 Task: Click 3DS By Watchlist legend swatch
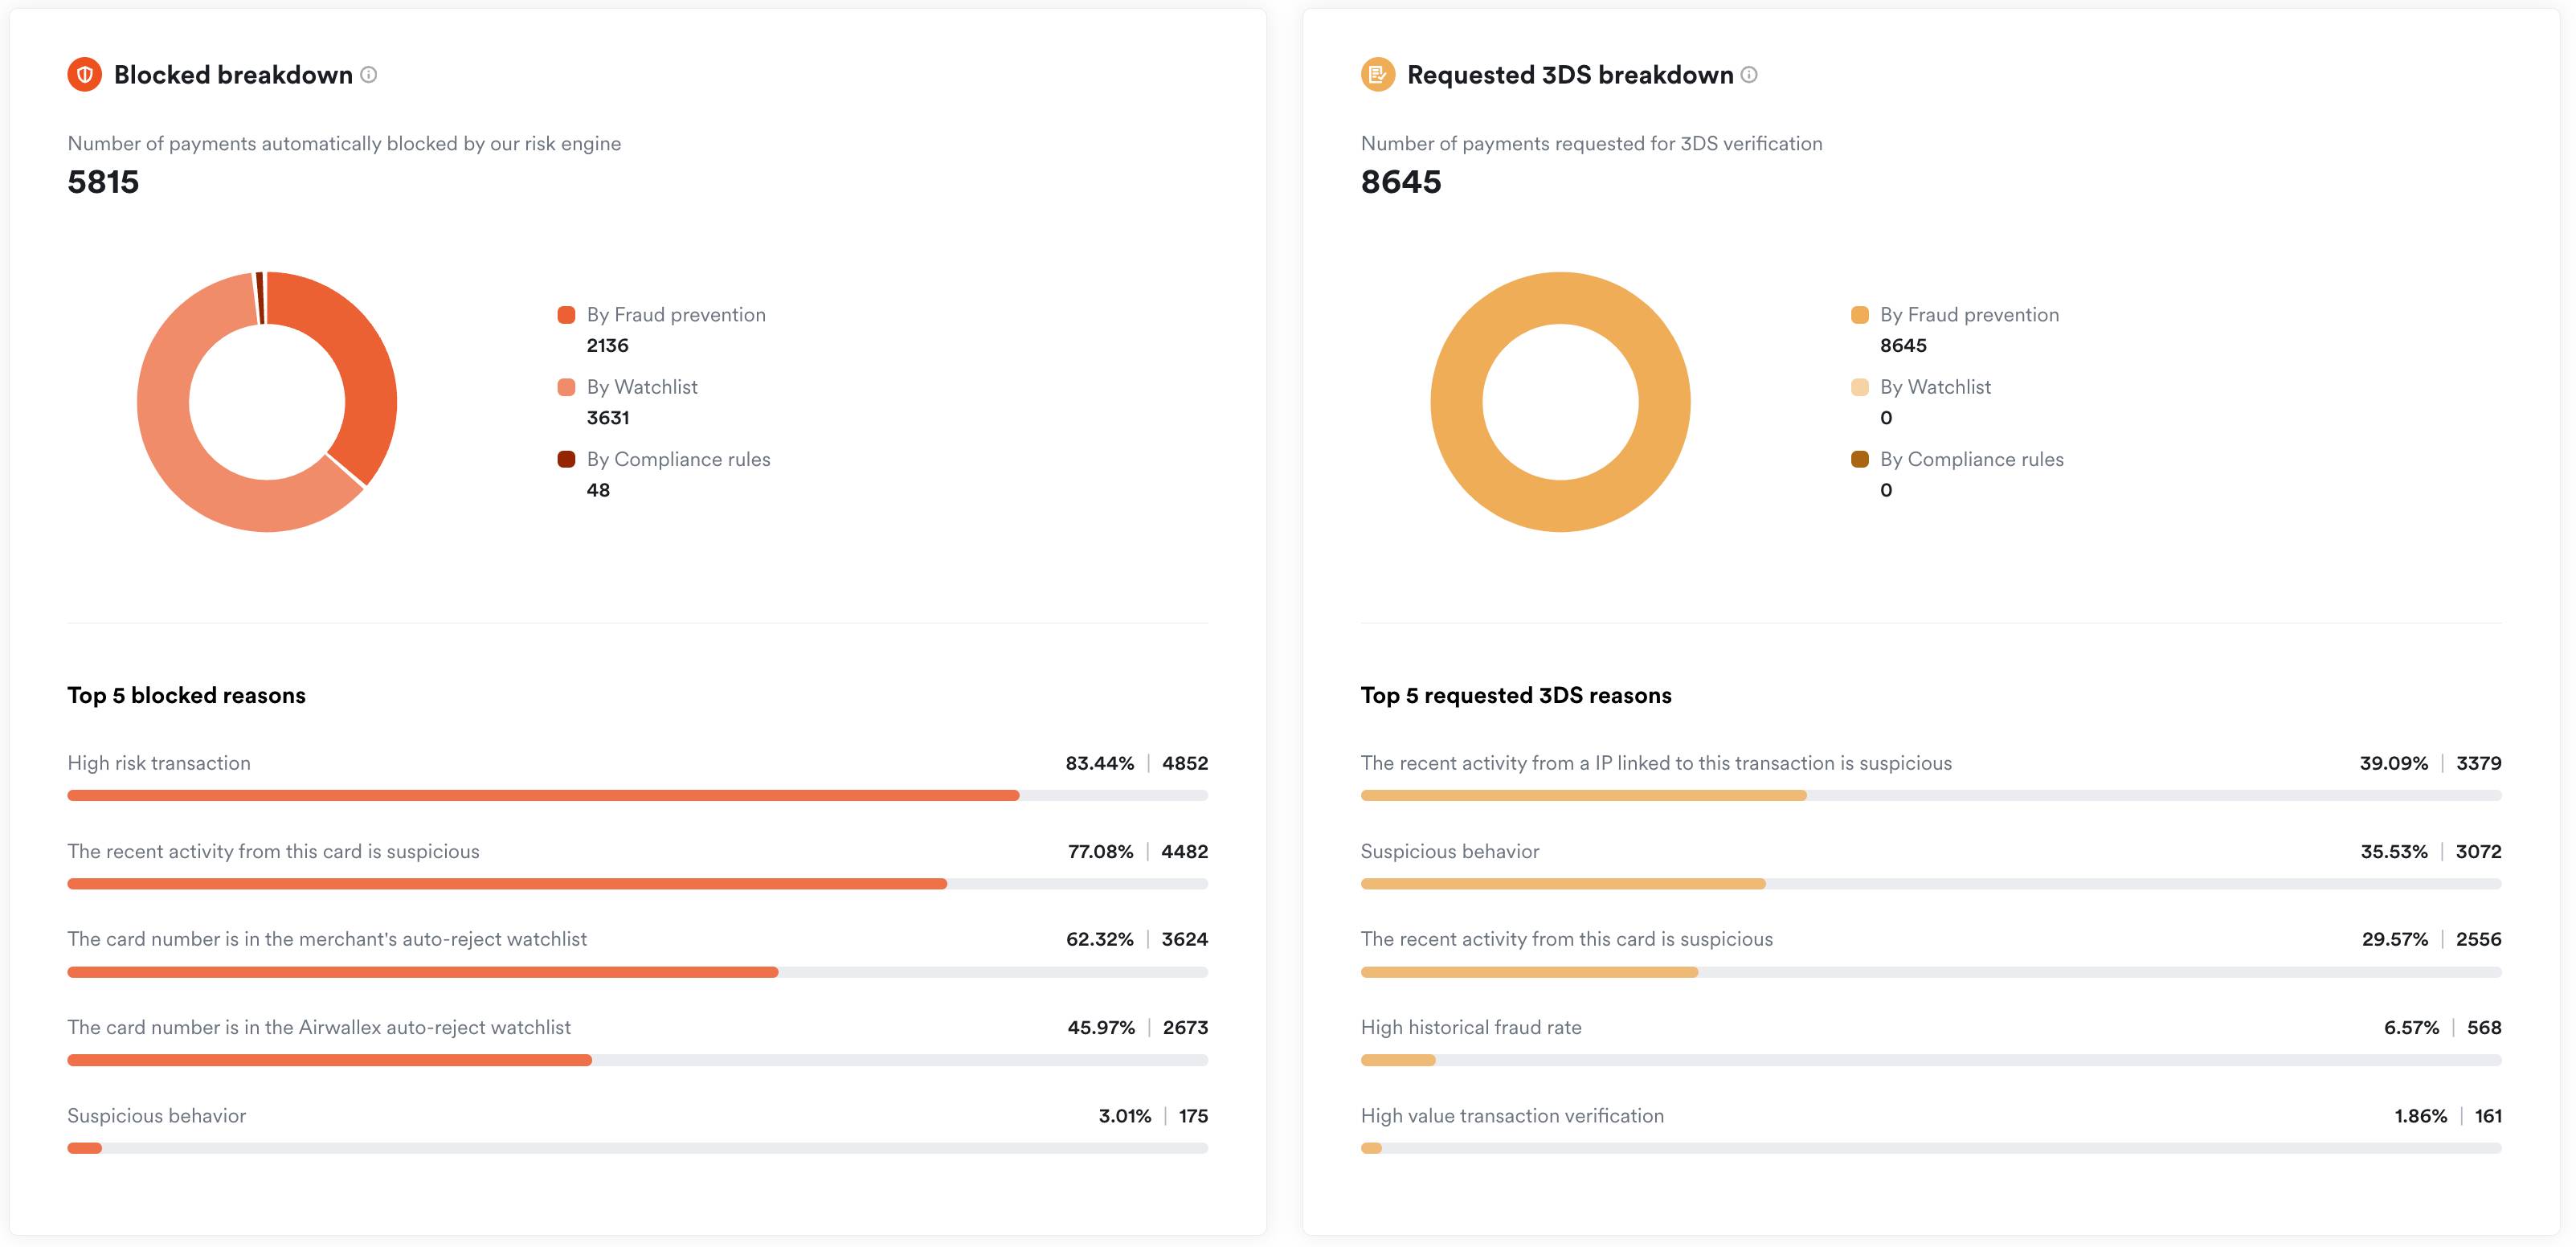pos(1860,387)
